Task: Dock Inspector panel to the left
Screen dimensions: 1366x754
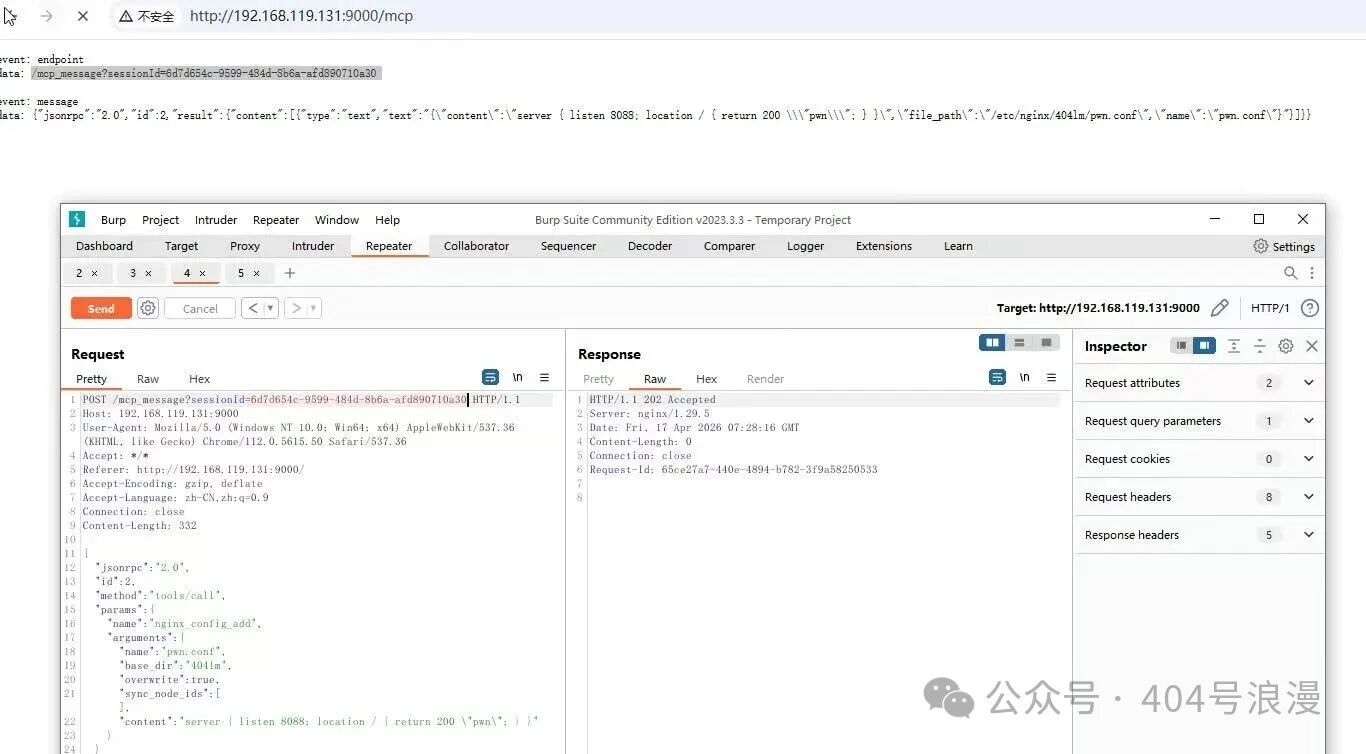Action: (1182, 346)
